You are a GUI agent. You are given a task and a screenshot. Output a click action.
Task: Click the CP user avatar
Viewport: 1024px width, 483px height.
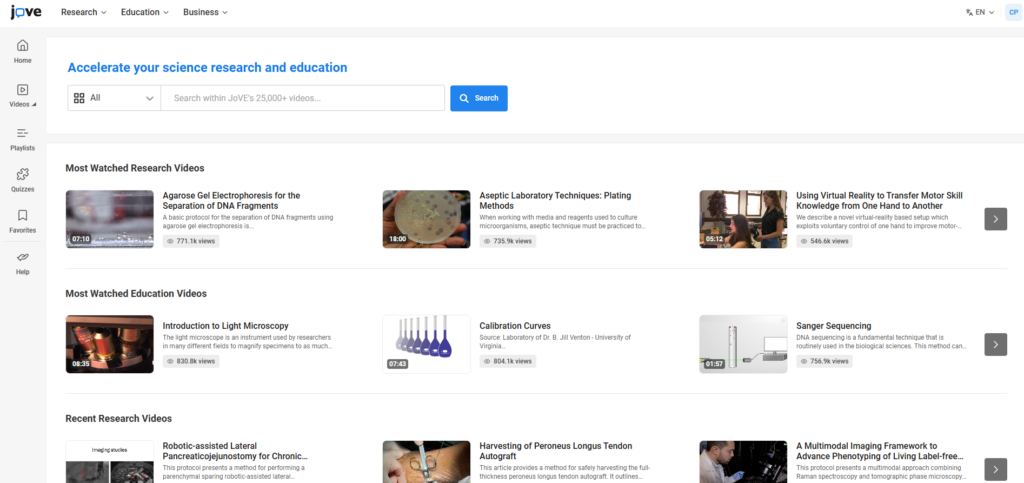point(1012,12)
